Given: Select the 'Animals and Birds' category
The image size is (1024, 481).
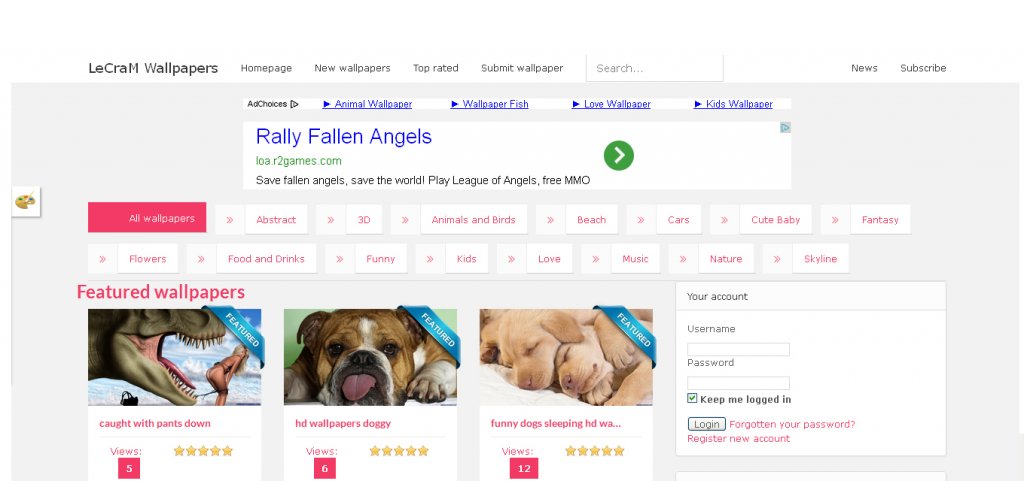Looking at the screenshot, I should click(473, 220).
